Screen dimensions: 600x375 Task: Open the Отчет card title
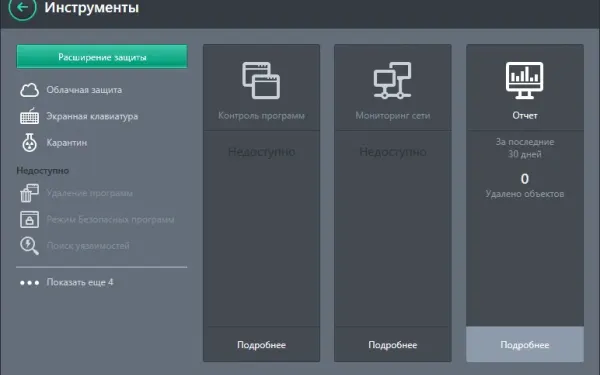(525, 116)
